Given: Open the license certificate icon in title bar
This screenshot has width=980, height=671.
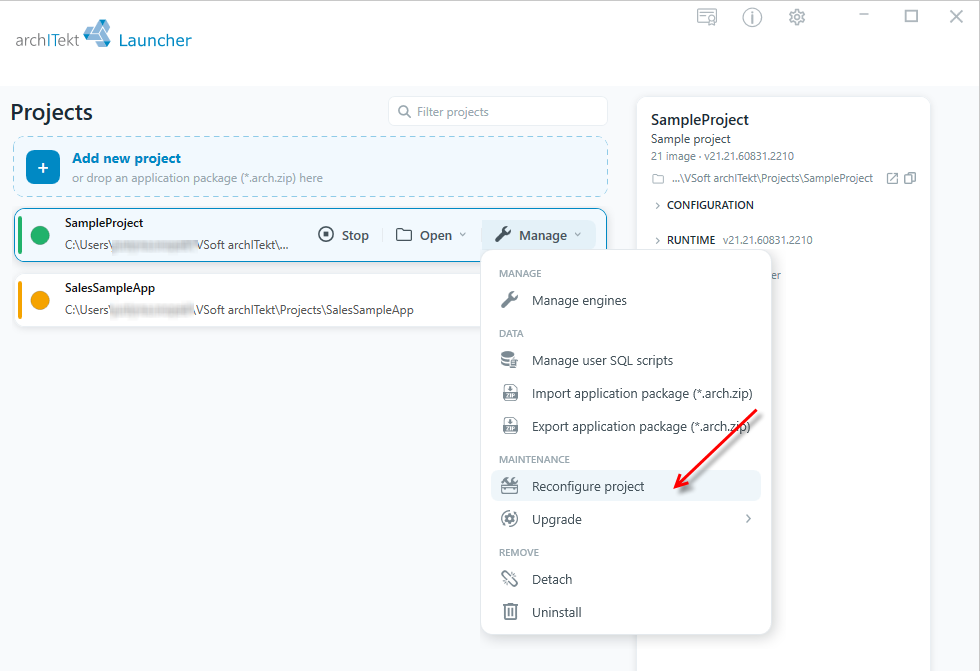Looking at the screenshot, I should point(707,17).
